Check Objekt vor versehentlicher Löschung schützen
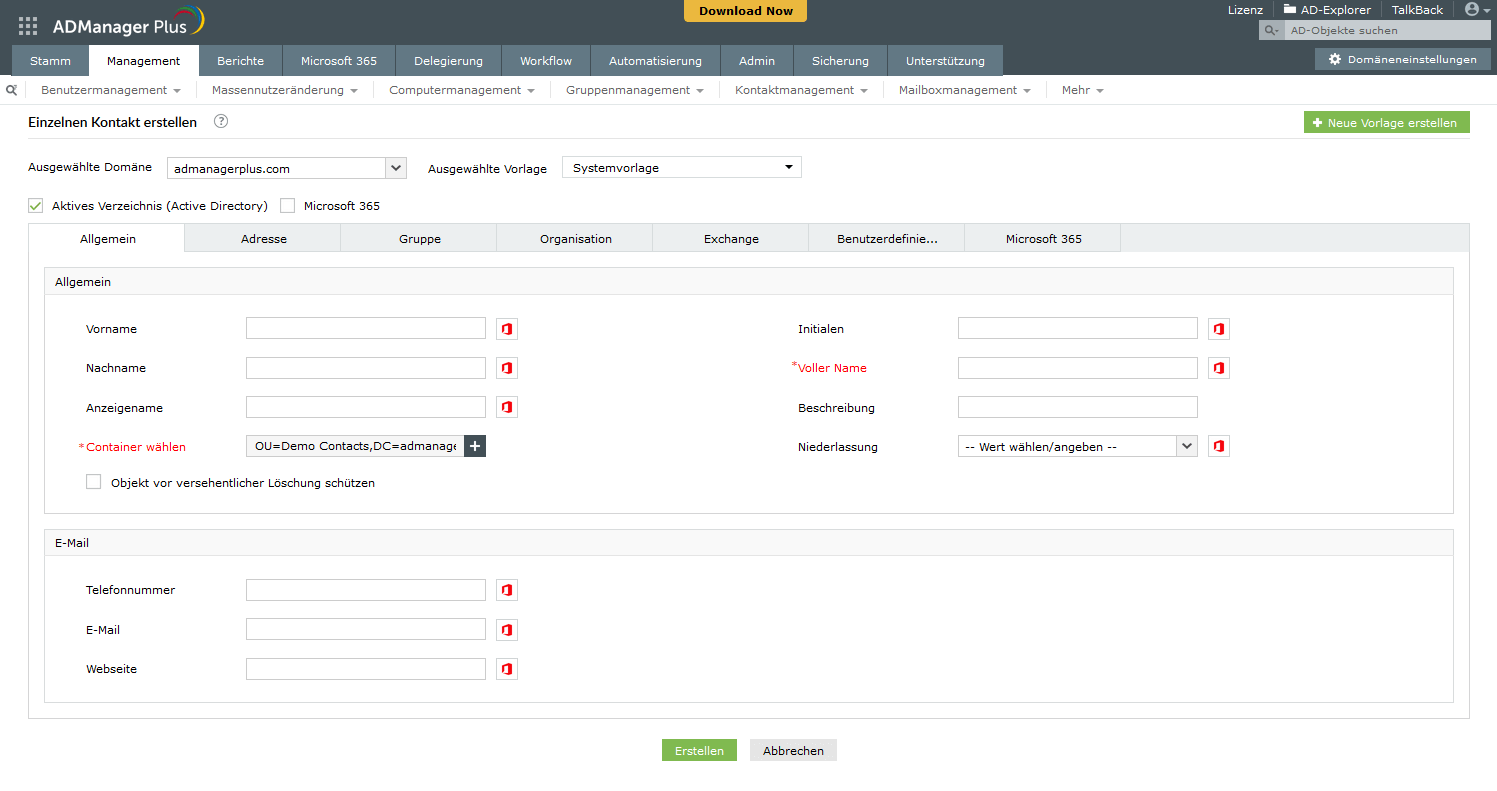The height and width of the screenshot is (791, 1497). [x=94, y=482]
